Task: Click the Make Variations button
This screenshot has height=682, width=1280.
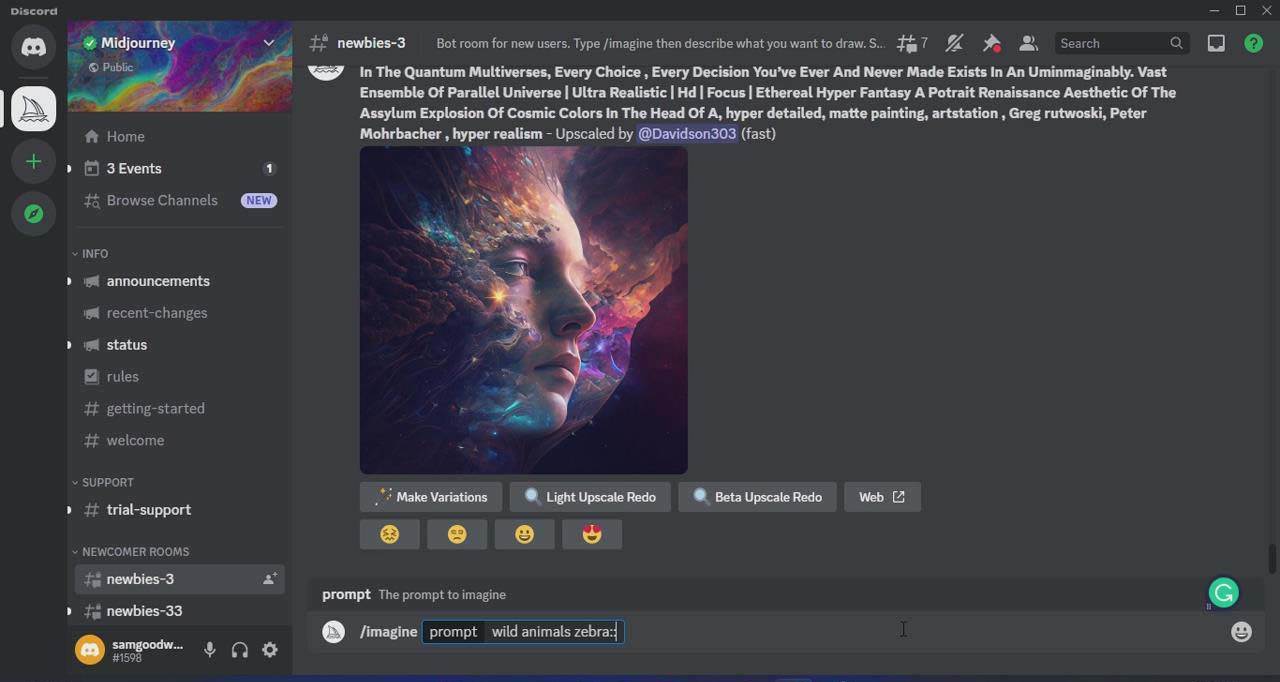Action: [430, 497]
